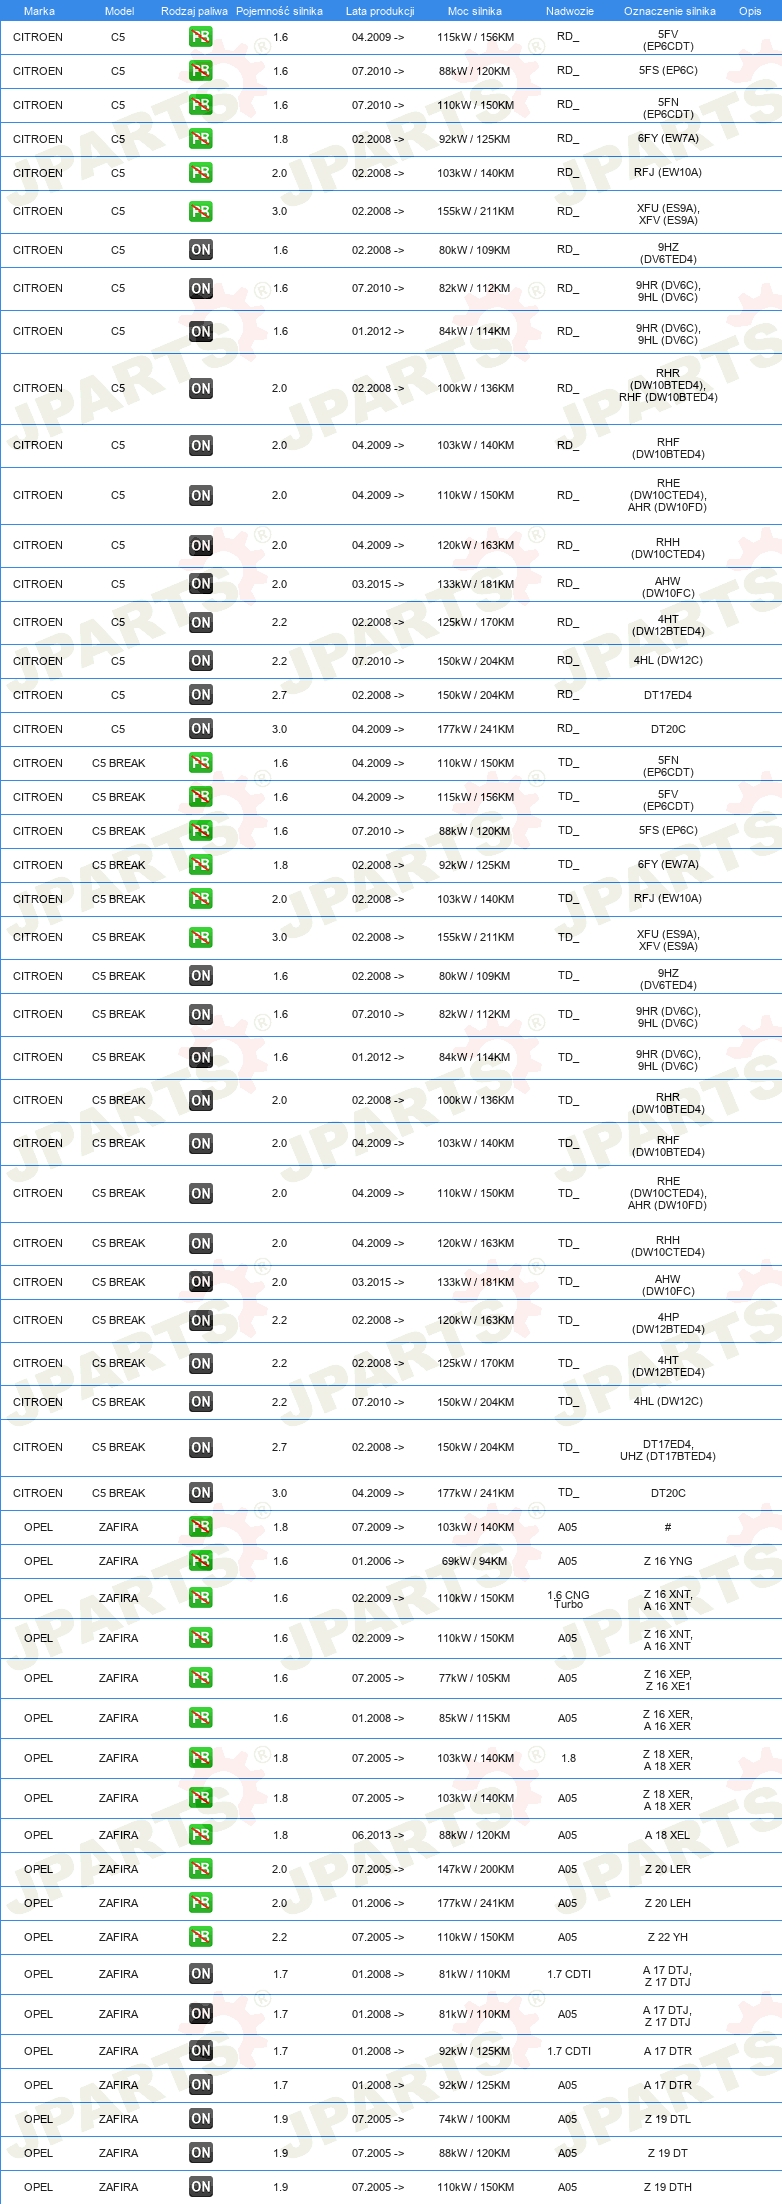Click the '1.6 CNG Turbo' body cell
782x2204 pixels.
tap(568, 1599)
